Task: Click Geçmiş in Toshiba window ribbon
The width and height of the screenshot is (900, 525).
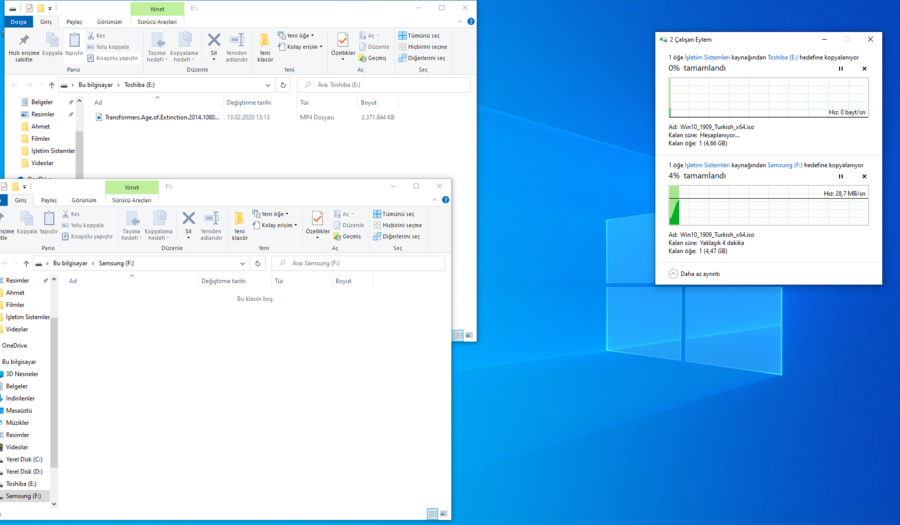Action: tap(373, 58)
